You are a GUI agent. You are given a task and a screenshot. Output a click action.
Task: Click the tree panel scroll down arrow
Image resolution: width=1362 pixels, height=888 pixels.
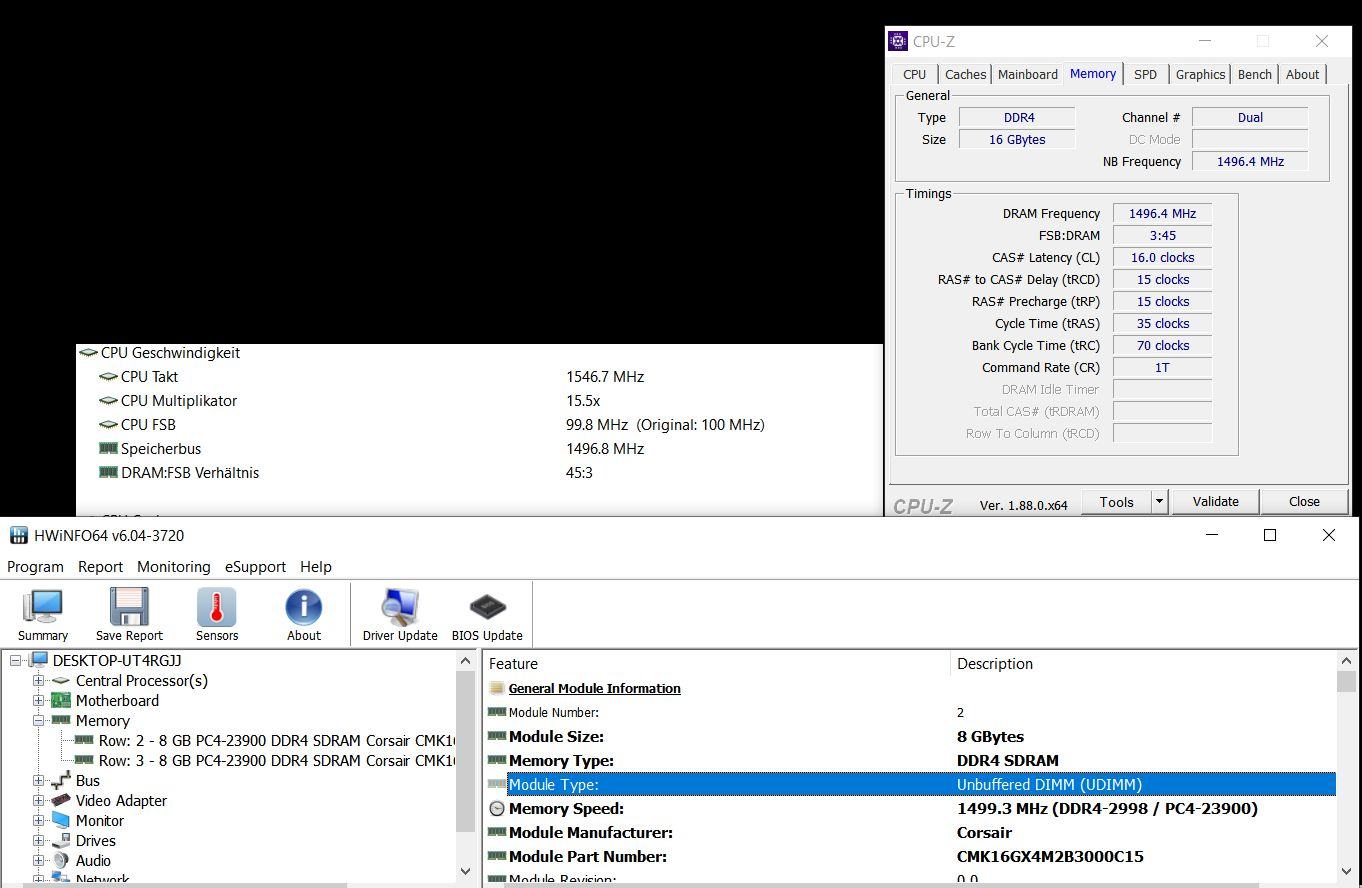466,870
